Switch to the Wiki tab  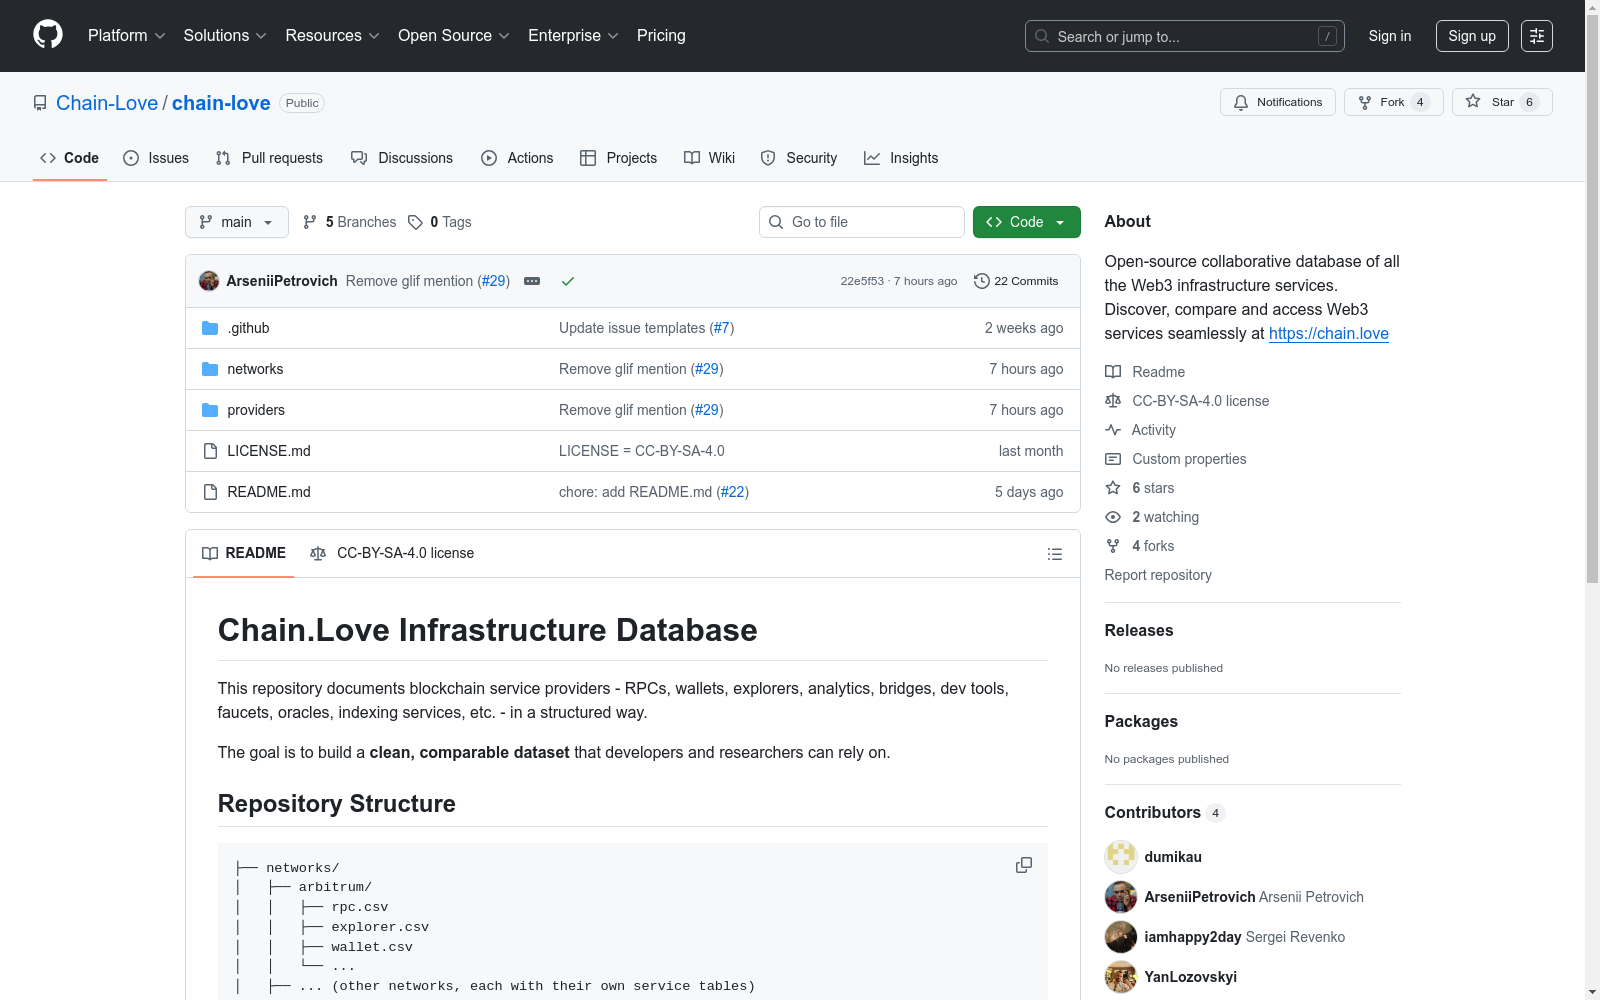point(710,158)
